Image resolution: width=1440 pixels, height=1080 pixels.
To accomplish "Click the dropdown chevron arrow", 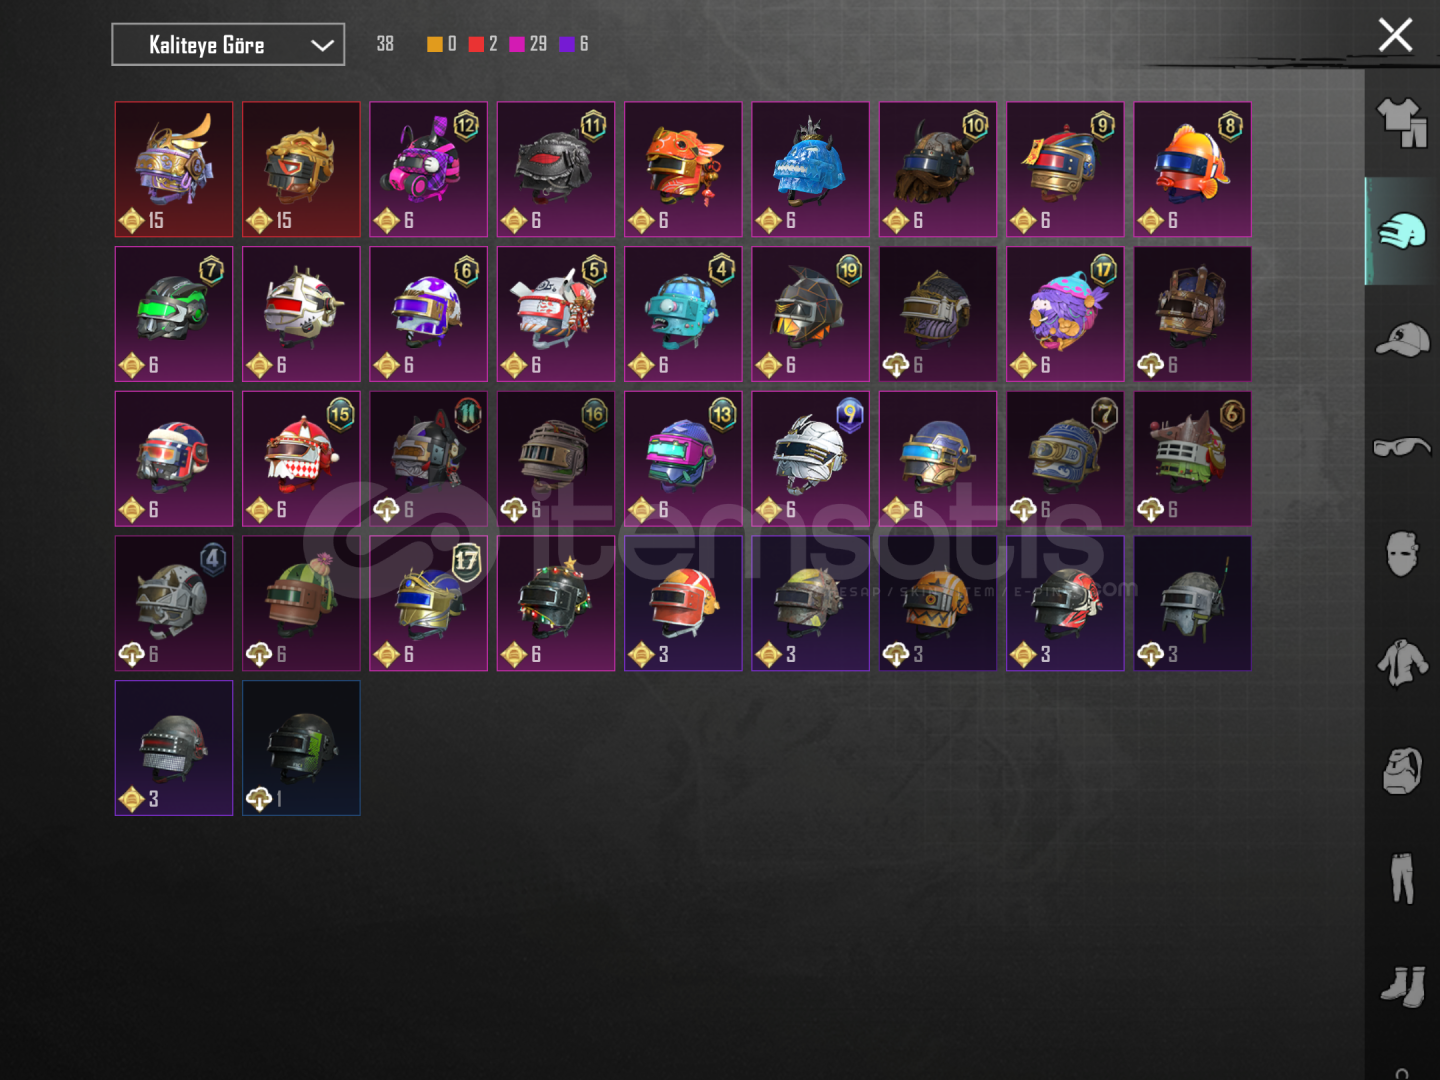I will click(x=322, y=45).
